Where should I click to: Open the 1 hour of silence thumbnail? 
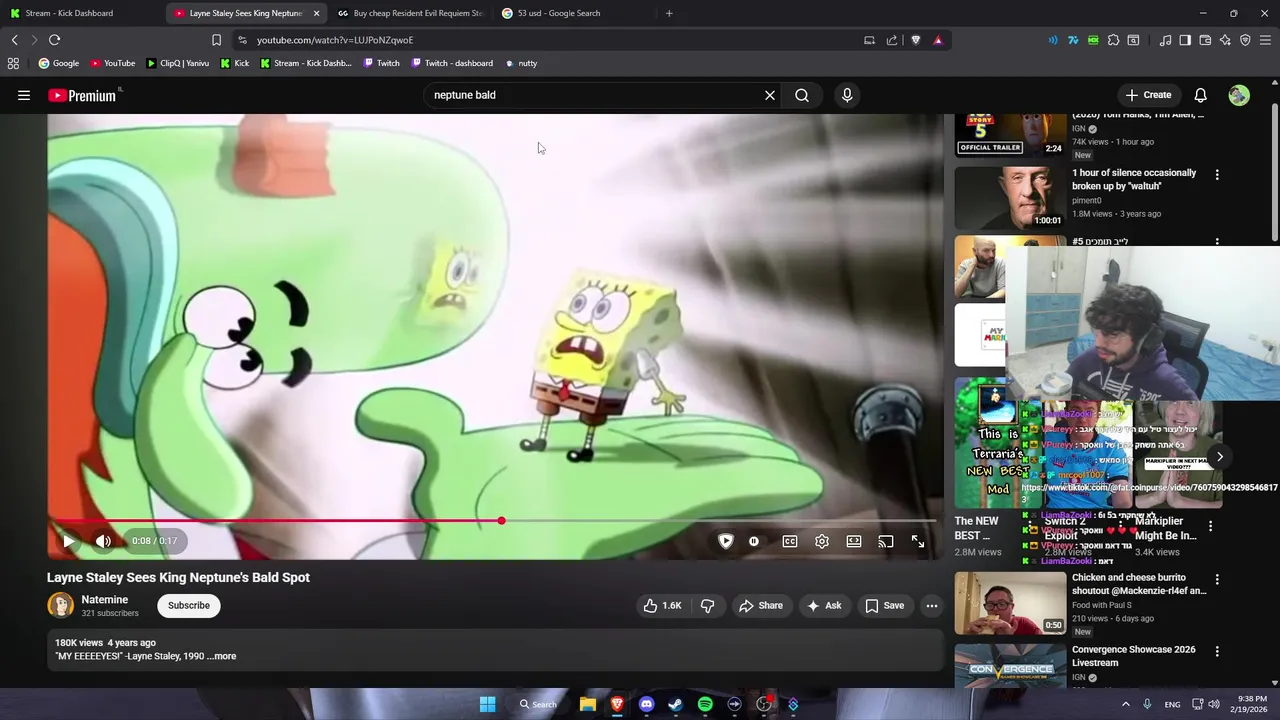tap(1010, 197)
